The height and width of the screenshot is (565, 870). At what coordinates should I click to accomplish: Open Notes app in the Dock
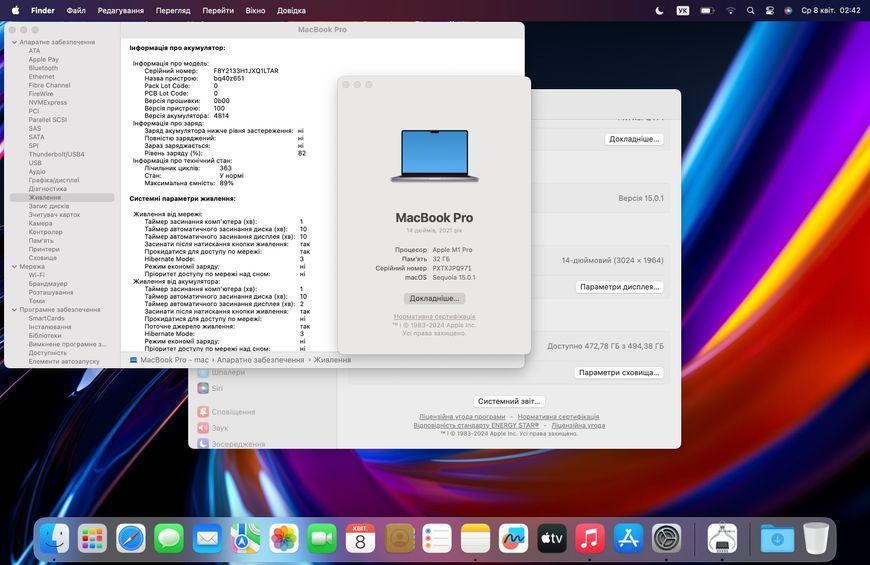click(476, 538)
